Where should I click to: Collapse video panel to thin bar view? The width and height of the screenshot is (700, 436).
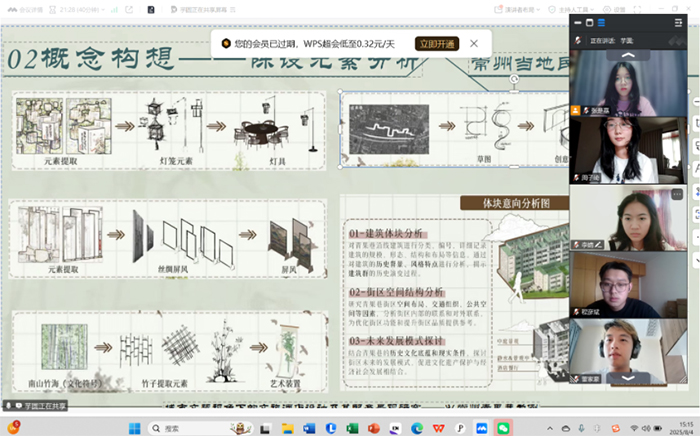click(x=577, y=22)
